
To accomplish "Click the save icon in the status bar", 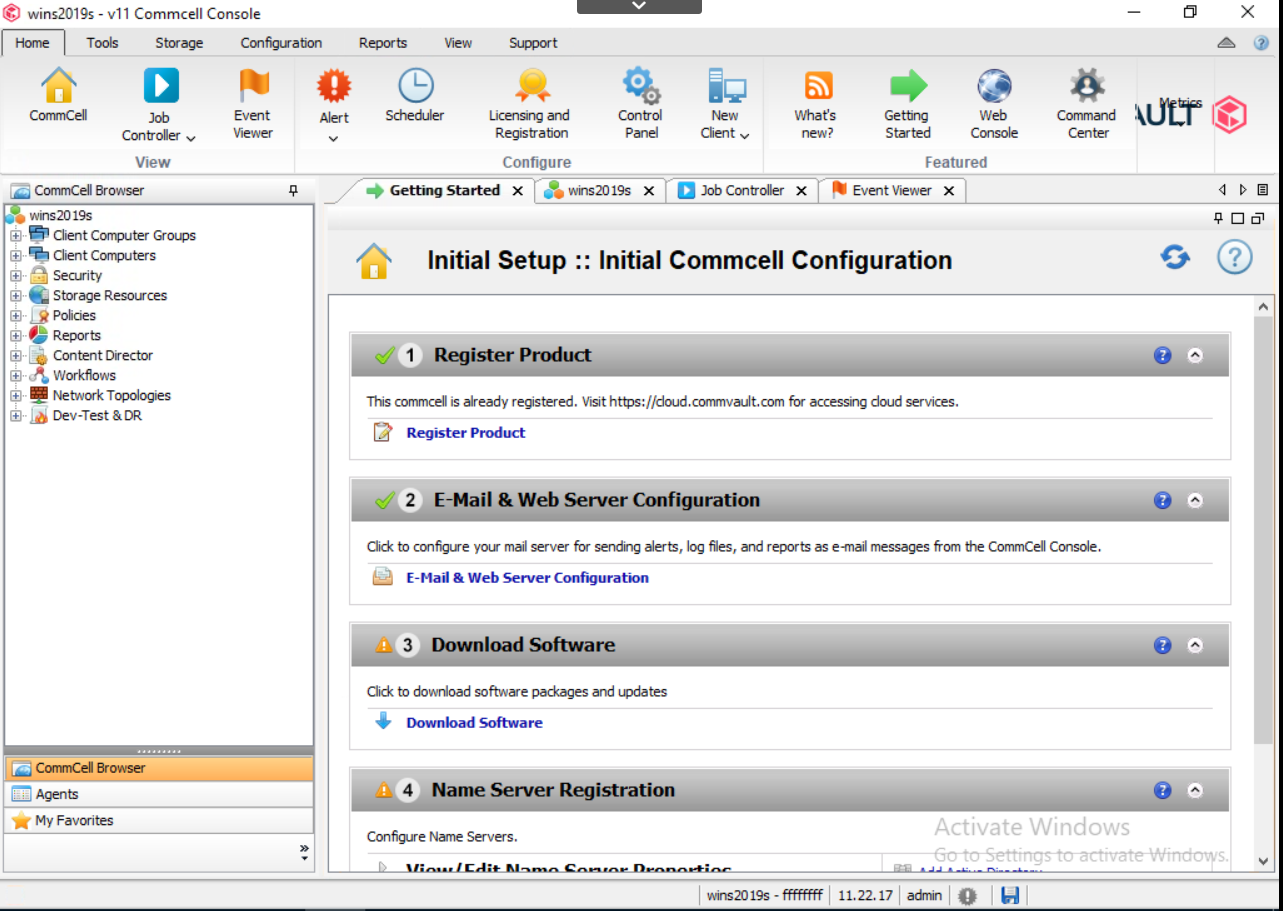I will point(1010,896).
